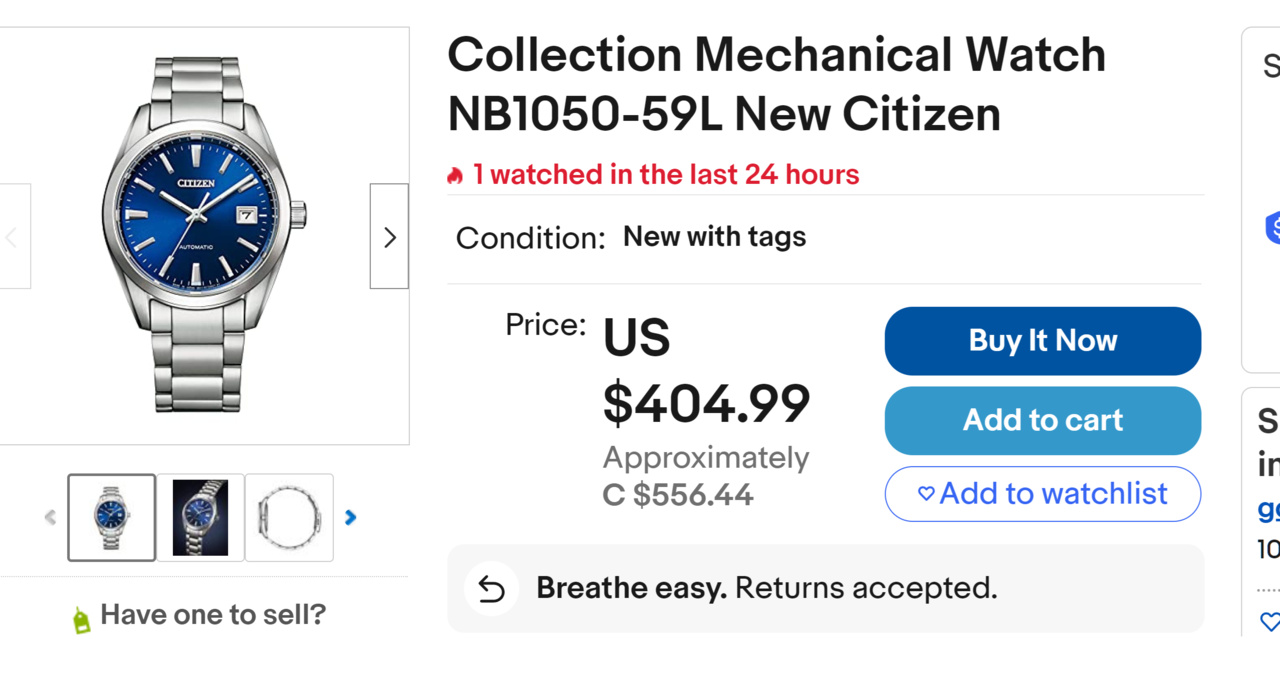The image size is (1280, 675).
Task: Open the "Have one to sell?" link
Action: tap(213, 614)
